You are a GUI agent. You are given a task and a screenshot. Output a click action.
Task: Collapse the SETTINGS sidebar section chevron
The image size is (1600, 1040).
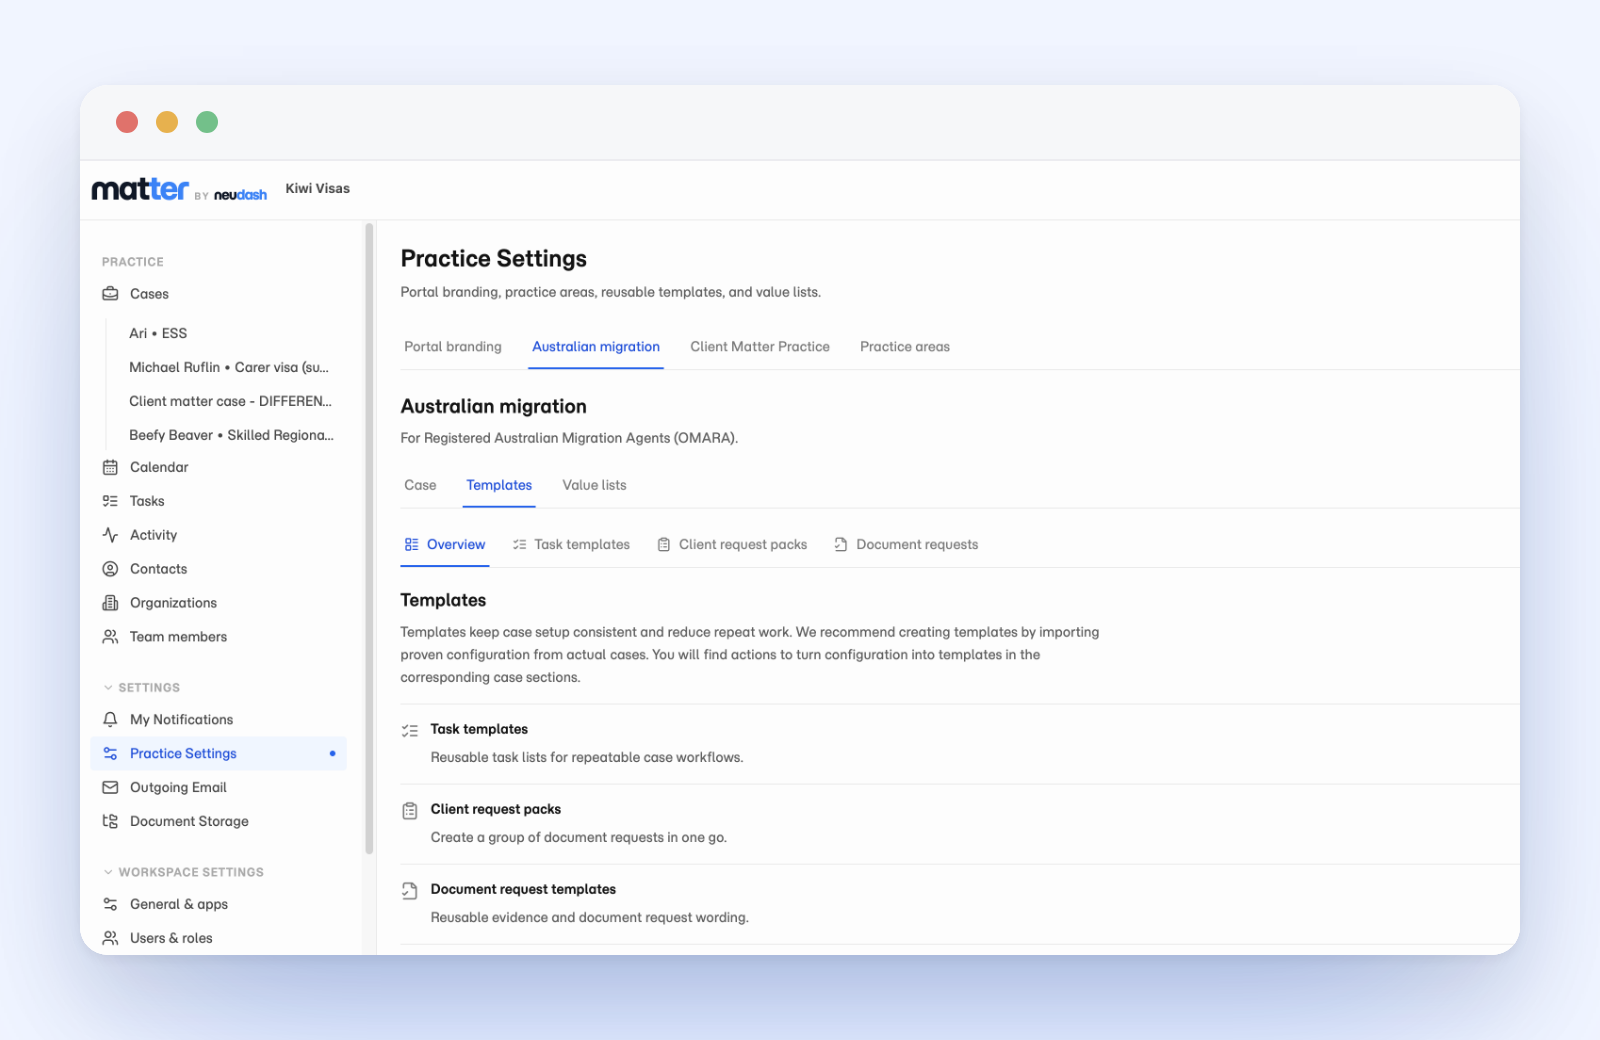point(108,688)
